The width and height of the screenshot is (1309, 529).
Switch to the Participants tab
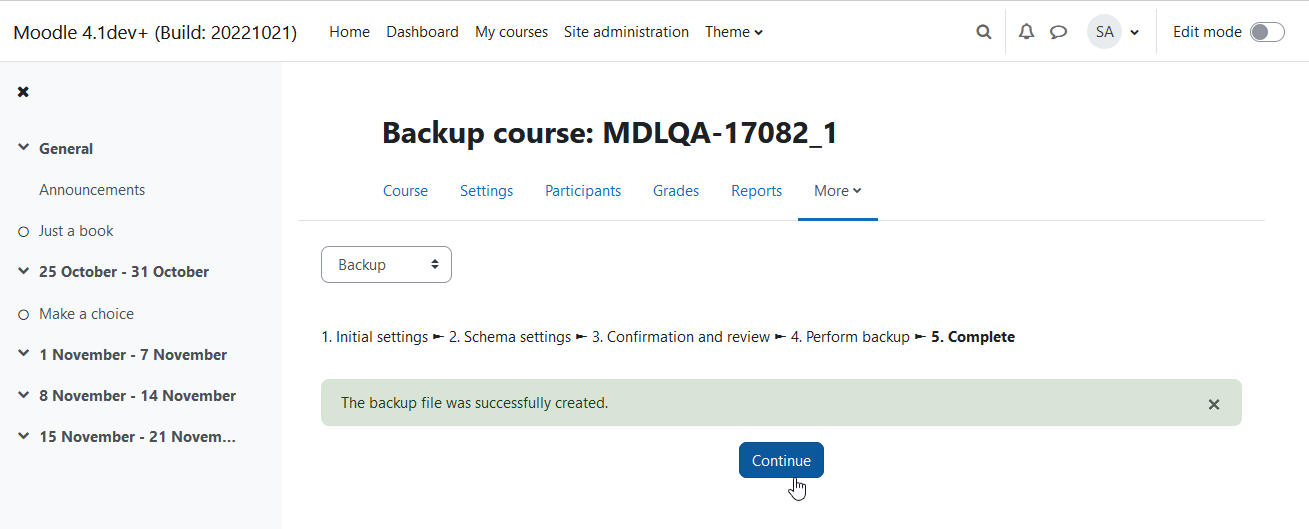pos(583,191)
